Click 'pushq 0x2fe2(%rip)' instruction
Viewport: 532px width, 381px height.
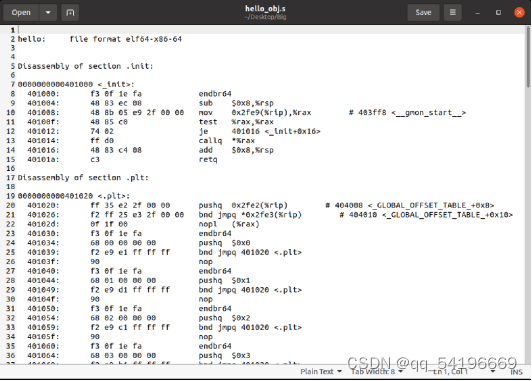click(x=243, y=205)
